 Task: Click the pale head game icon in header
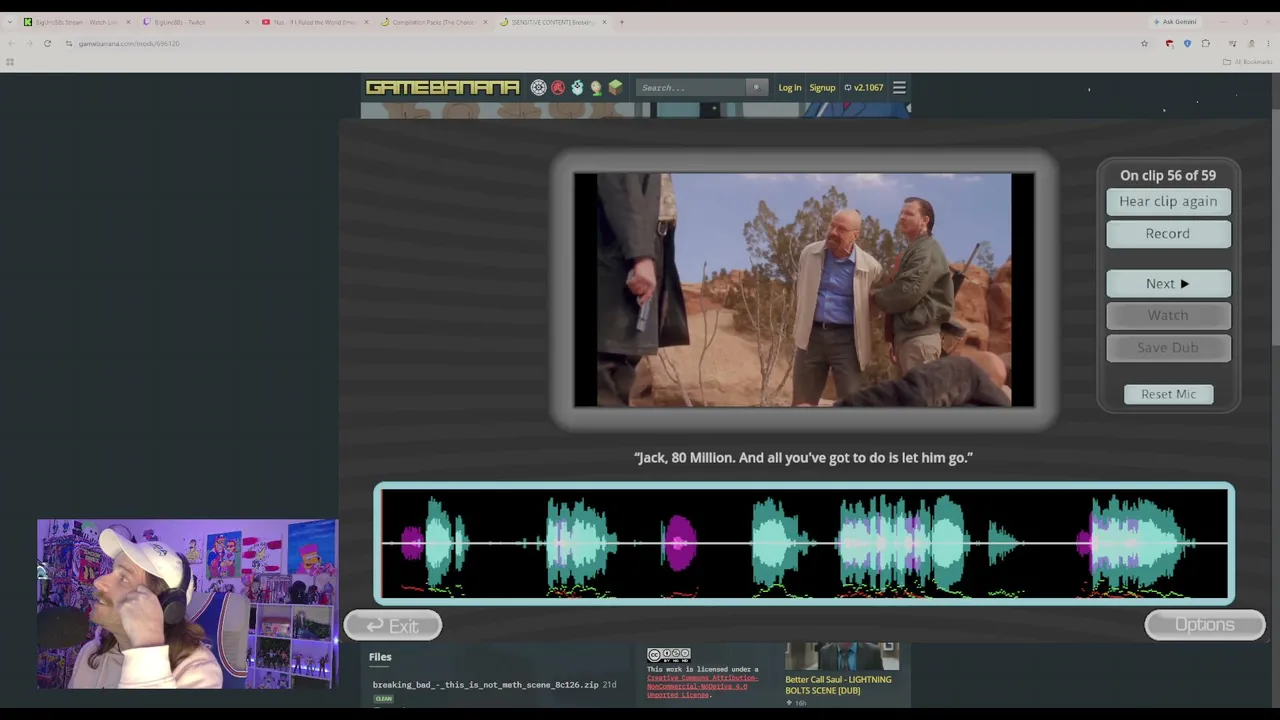click(596, 88)
